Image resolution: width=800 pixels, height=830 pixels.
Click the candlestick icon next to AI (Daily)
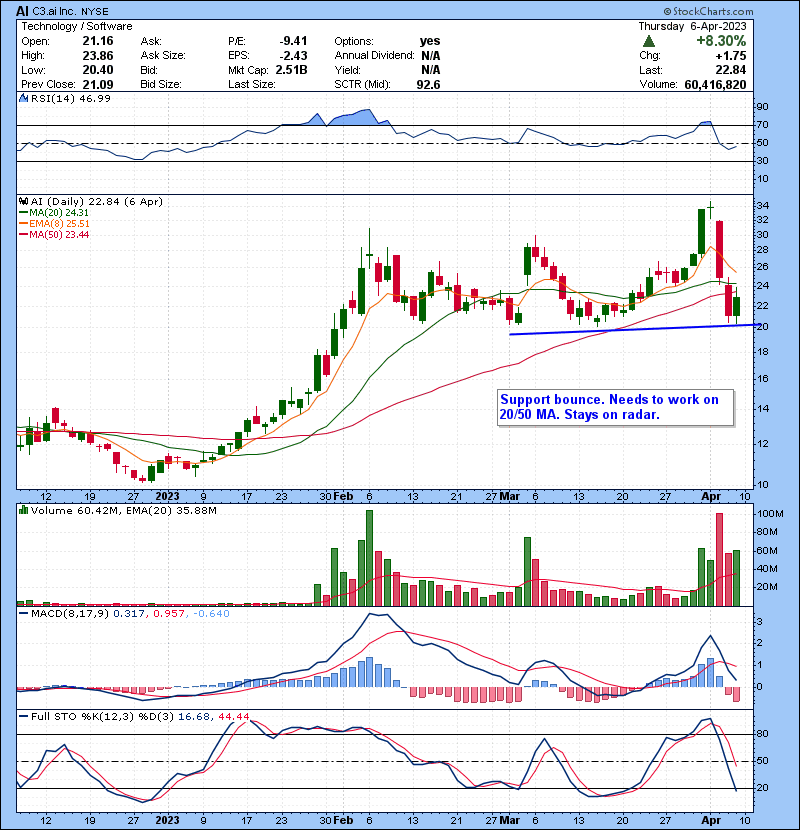click(23, 201)
